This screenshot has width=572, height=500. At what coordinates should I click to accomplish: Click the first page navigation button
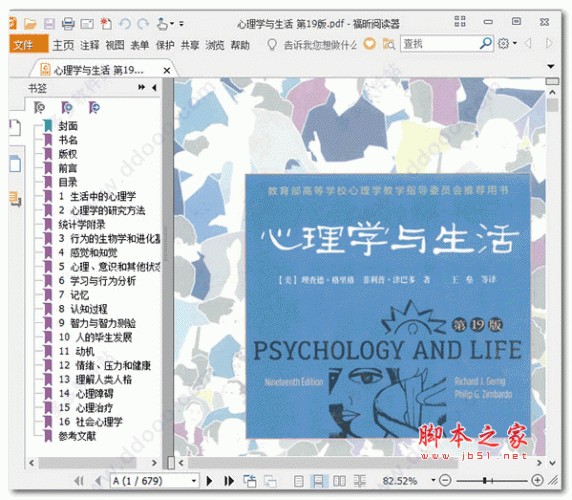(x=79, y=481)
